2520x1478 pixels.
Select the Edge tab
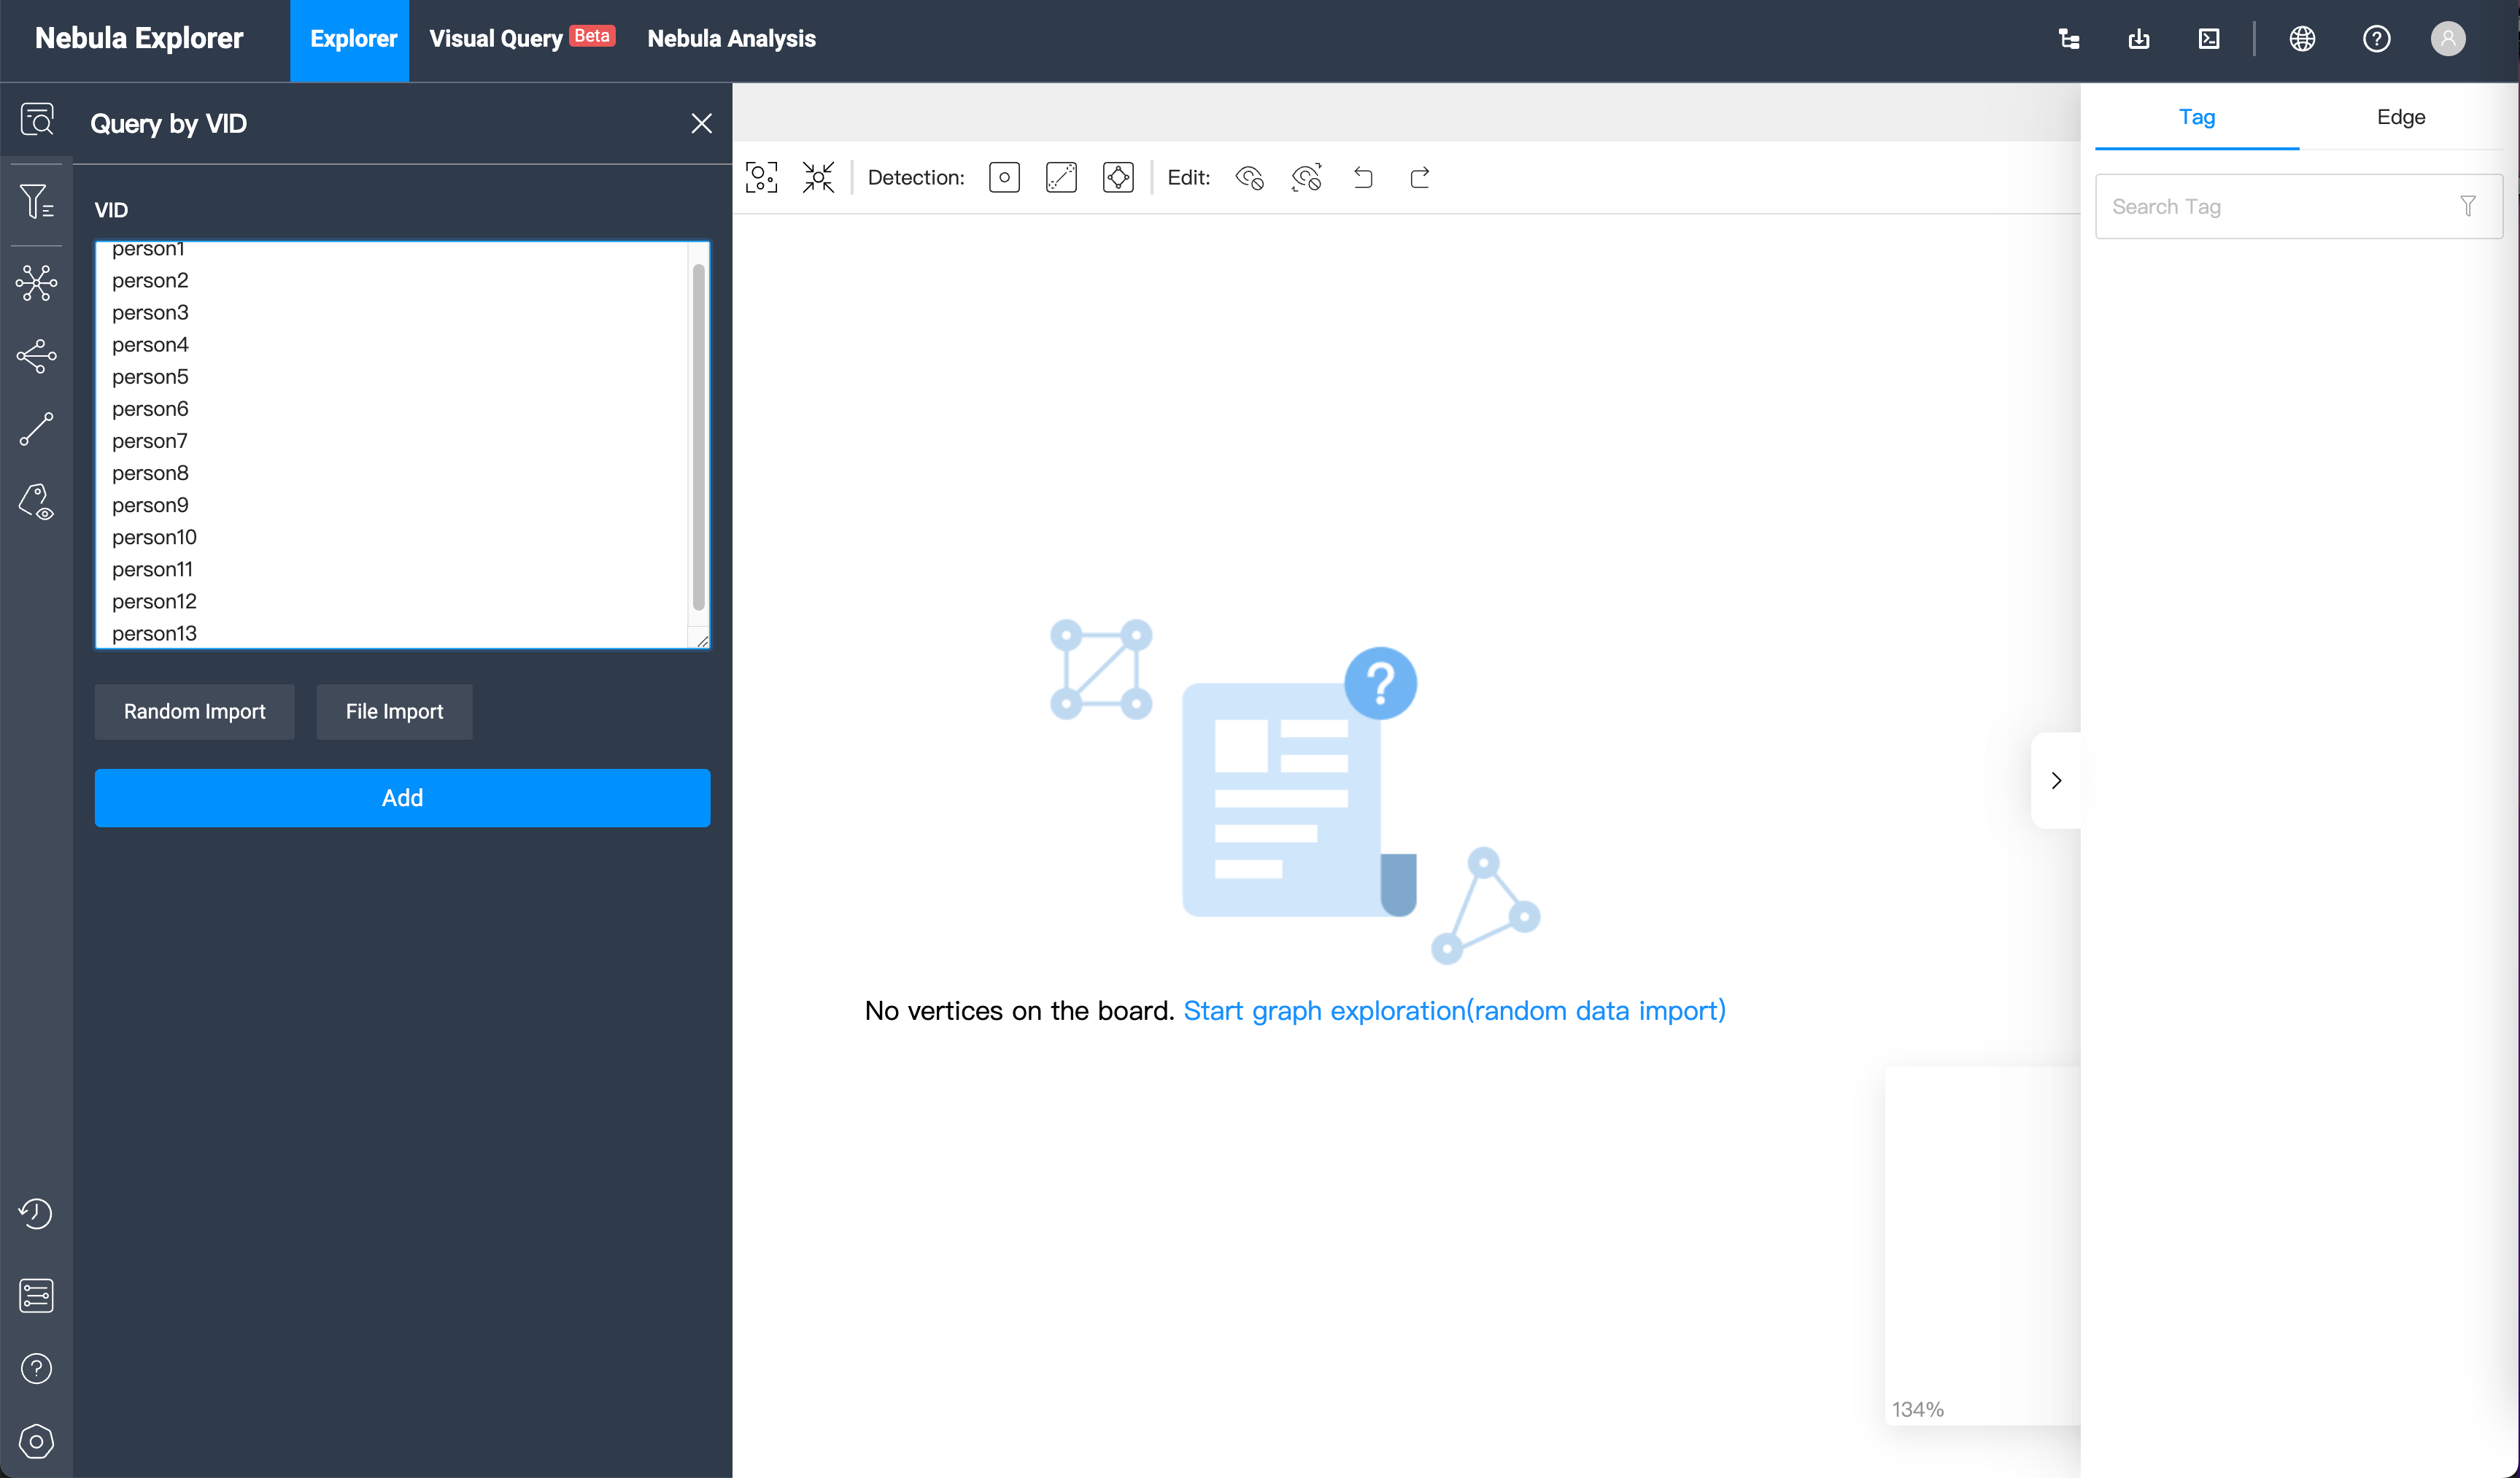coord(2400,117)
